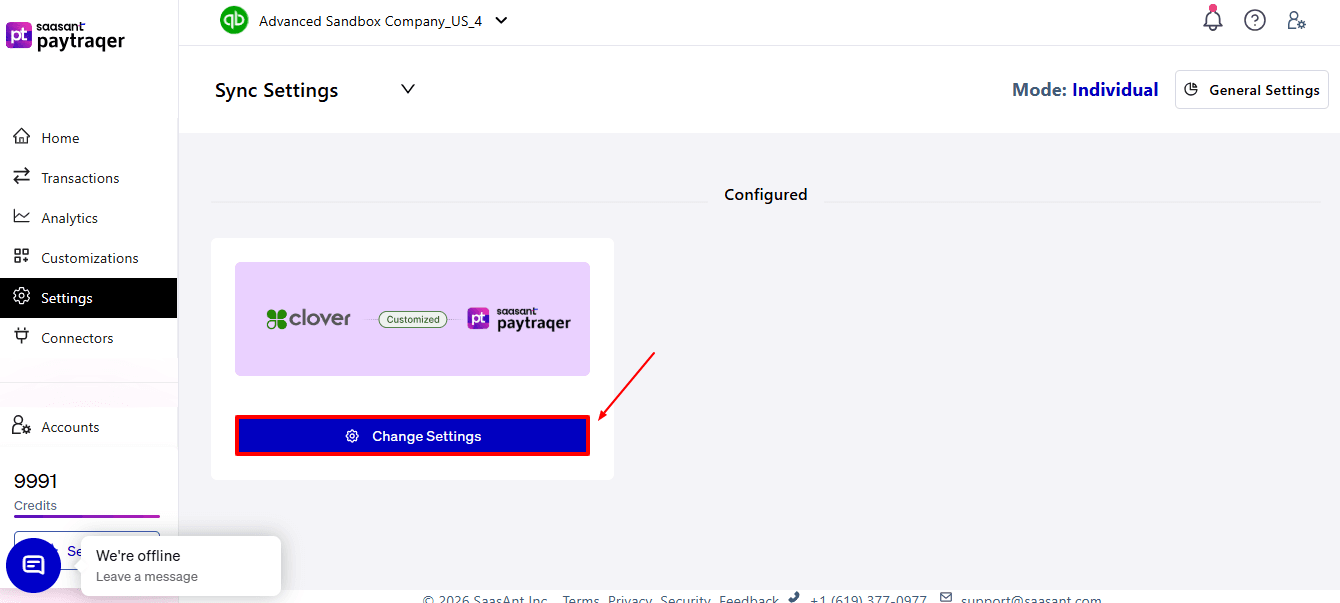Image resolution: width=1340 pixels, height=603 pixels.
Task: Click the Connectors plug icon
Action: [x=21, y=336]
